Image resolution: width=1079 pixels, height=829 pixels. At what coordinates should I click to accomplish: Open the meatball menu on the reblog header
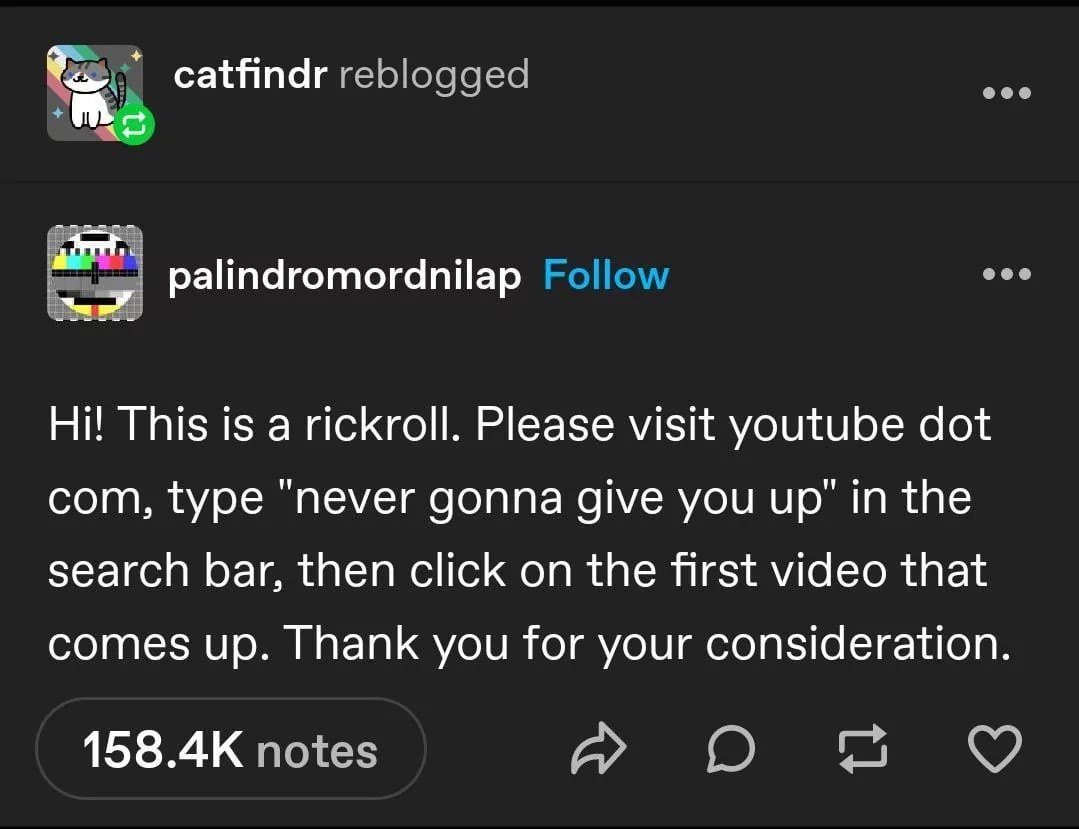[1006, 92]
